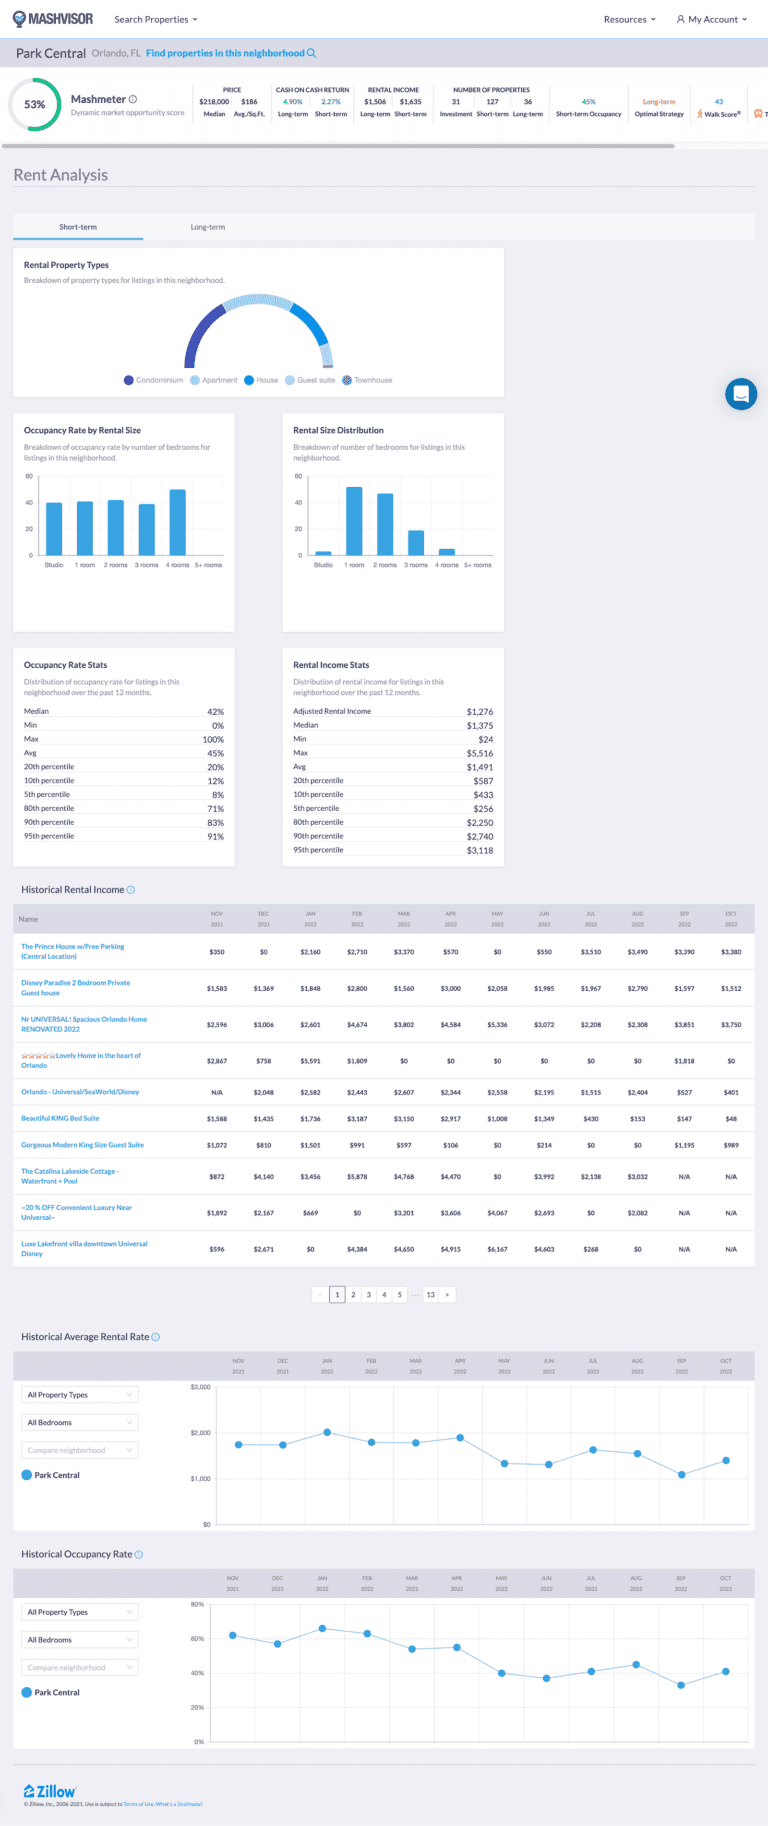Open All Property Types dropdown in Occupancy Rate
This screenshot has width=768, height=1826.
(x=80, y=1612)
